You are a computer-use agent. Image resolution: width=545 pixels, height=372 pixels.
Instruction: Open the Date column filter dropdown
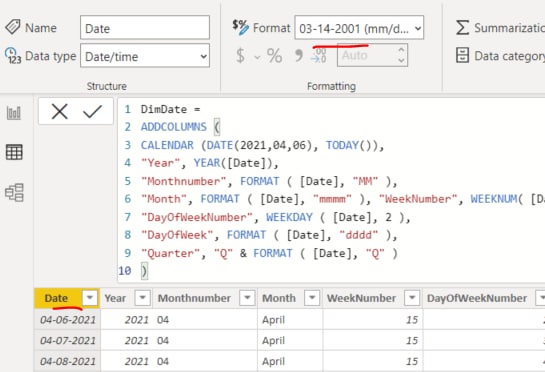point(90,298)
